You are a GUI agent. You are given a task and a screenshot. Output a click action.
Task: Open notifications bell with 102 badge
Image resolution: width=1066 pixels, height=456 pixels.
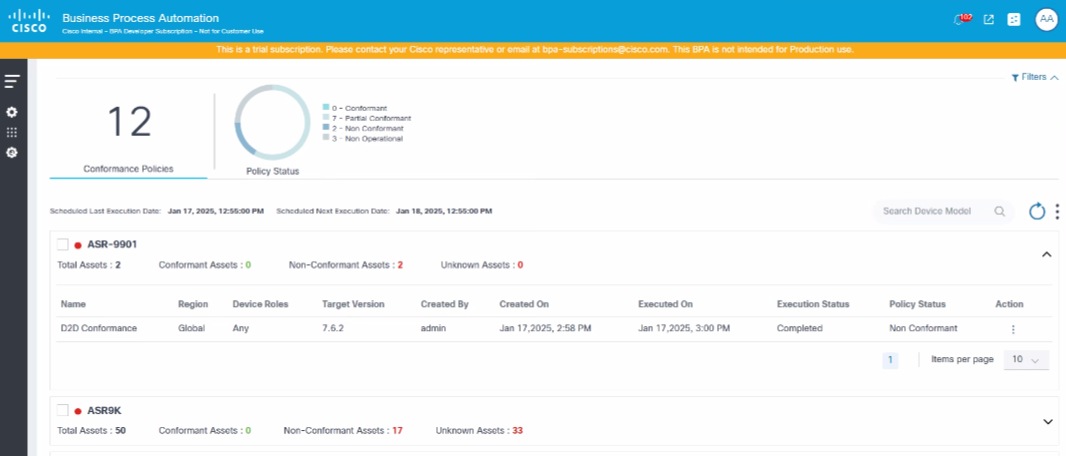962,20
